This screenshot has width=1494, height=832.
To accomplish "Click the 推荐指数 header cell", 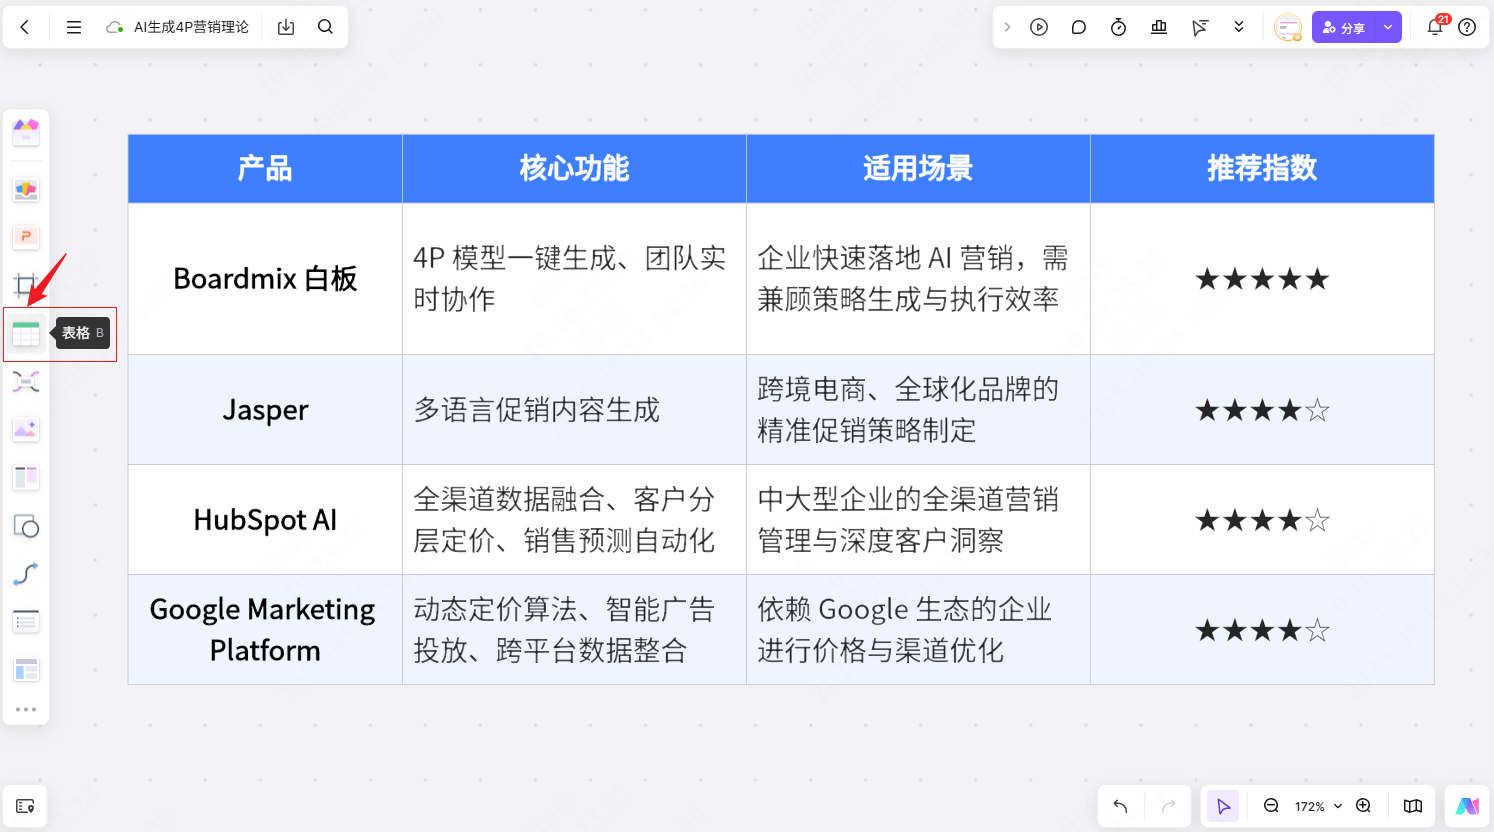I will click(x=1262, y=169).
